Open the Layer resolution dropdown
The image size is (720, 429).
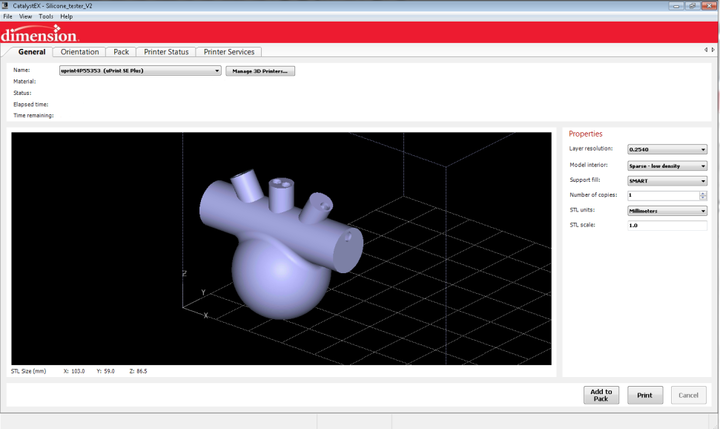tap(667, 149)
